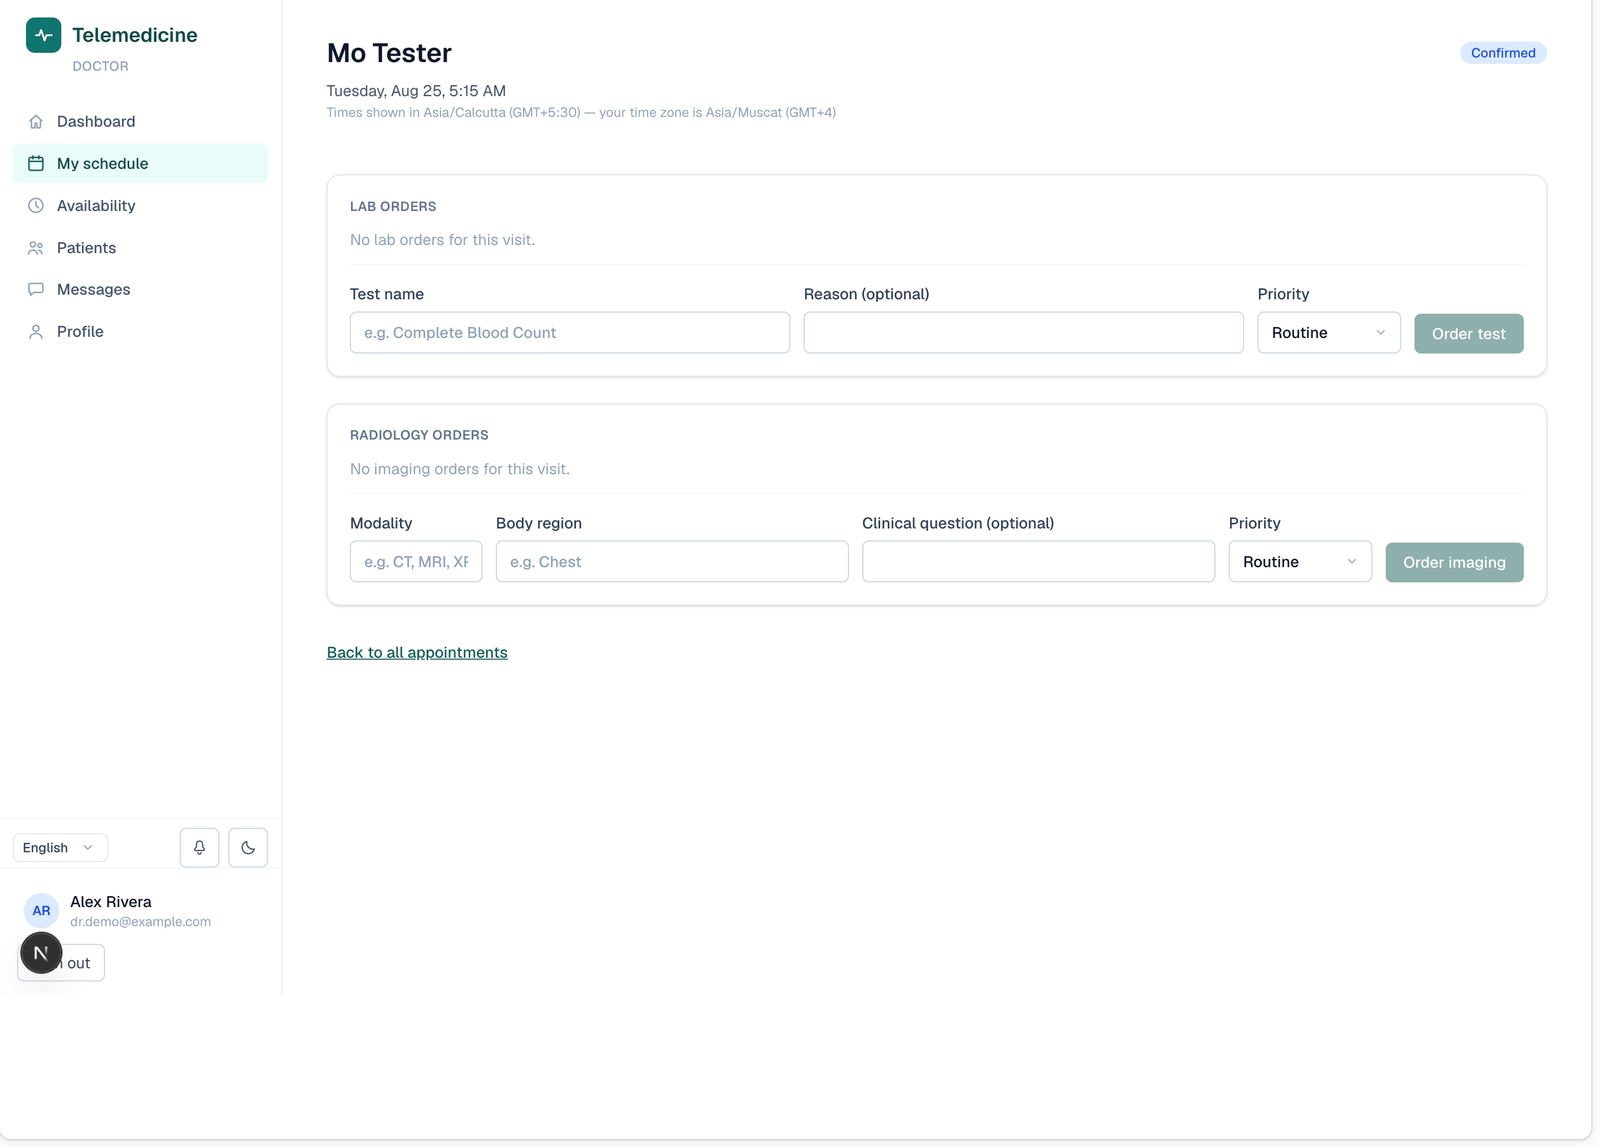1600x1147 pixels.
Task: Focus the Test name input field
Action: coord(570,333)
